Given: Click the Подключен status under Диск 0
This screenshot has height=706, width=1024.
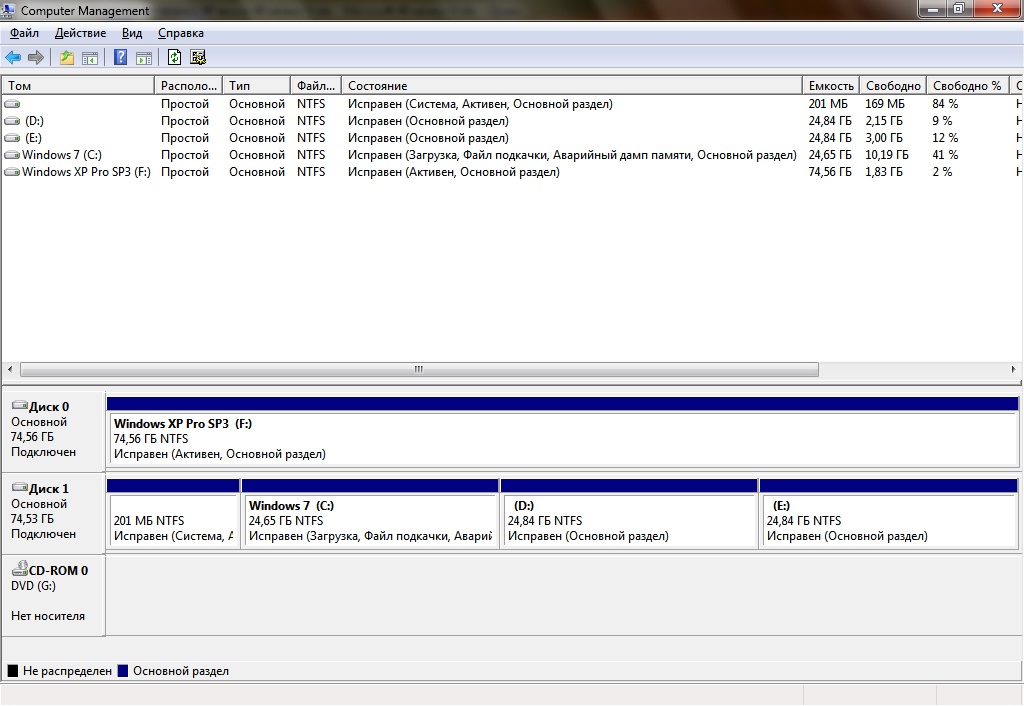Looking at the screenshot, I should coord(43,452).
